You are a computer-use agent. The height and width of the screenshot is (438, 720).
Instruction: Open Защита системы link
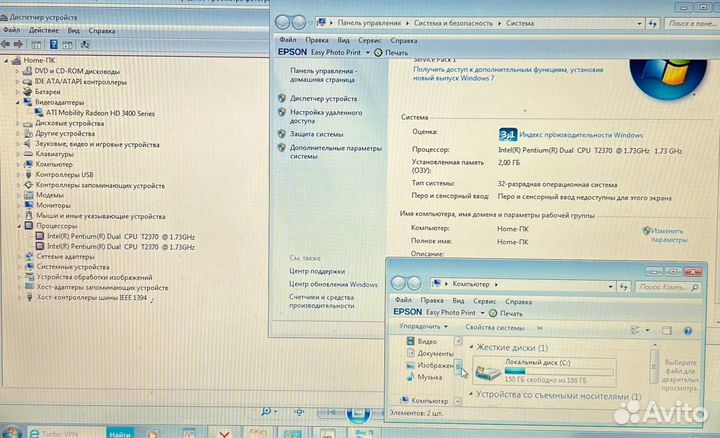point(316,134)
